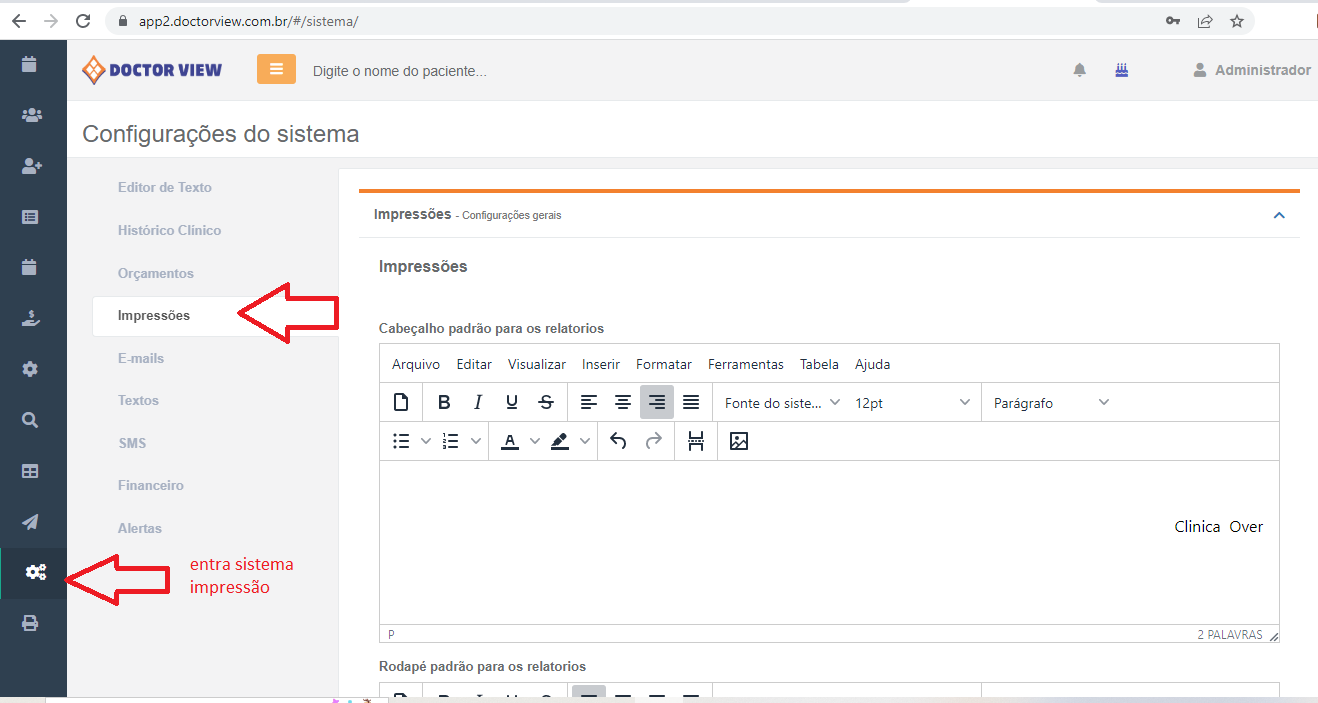The height and width of the screenshot is (703, 1318).
Task: Open the notifications bell icon
Action: (x=1080, y=70)
